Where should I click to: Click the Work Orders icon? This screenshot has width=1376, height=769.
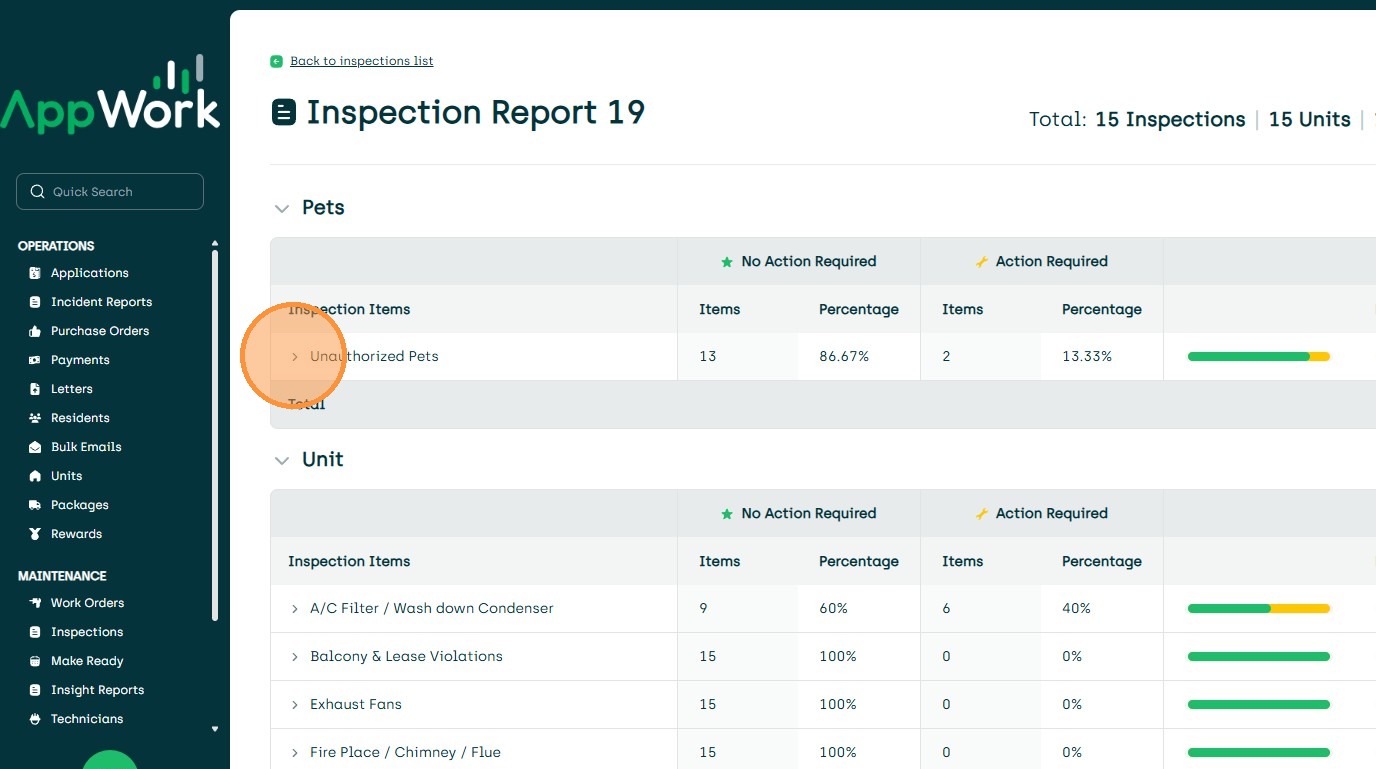coord(35,603)
